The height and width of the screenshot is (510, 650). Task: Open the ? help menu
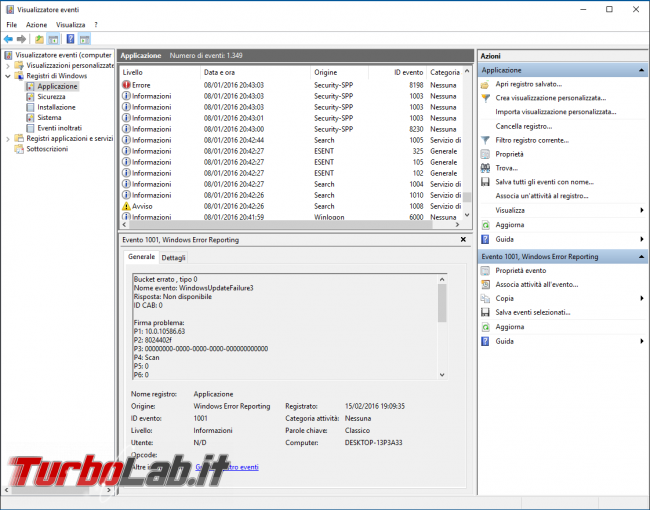point(96,25)
